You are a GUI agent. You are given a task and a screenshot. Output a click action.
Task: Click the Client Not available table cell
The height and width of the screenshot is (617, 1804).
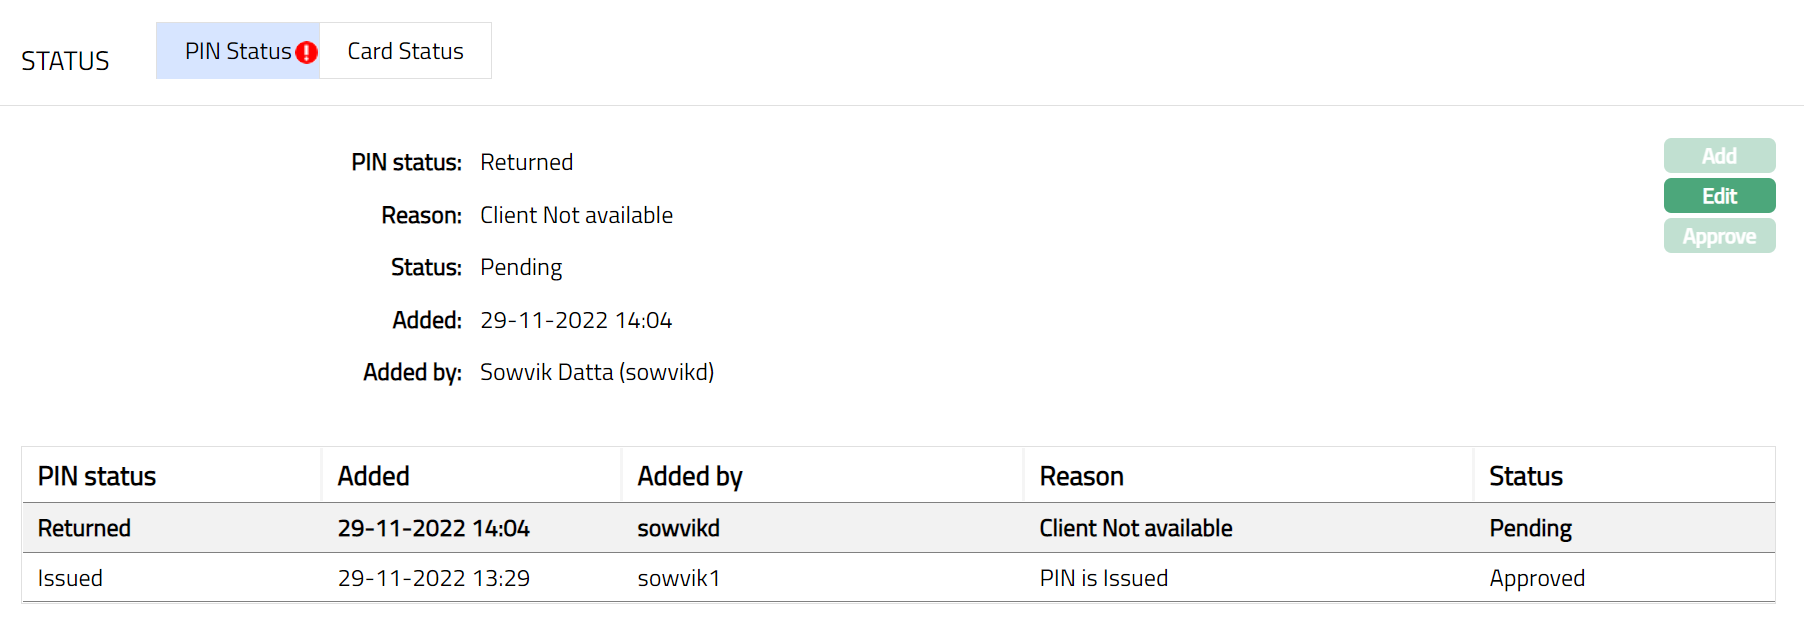tap(1135, 528)
